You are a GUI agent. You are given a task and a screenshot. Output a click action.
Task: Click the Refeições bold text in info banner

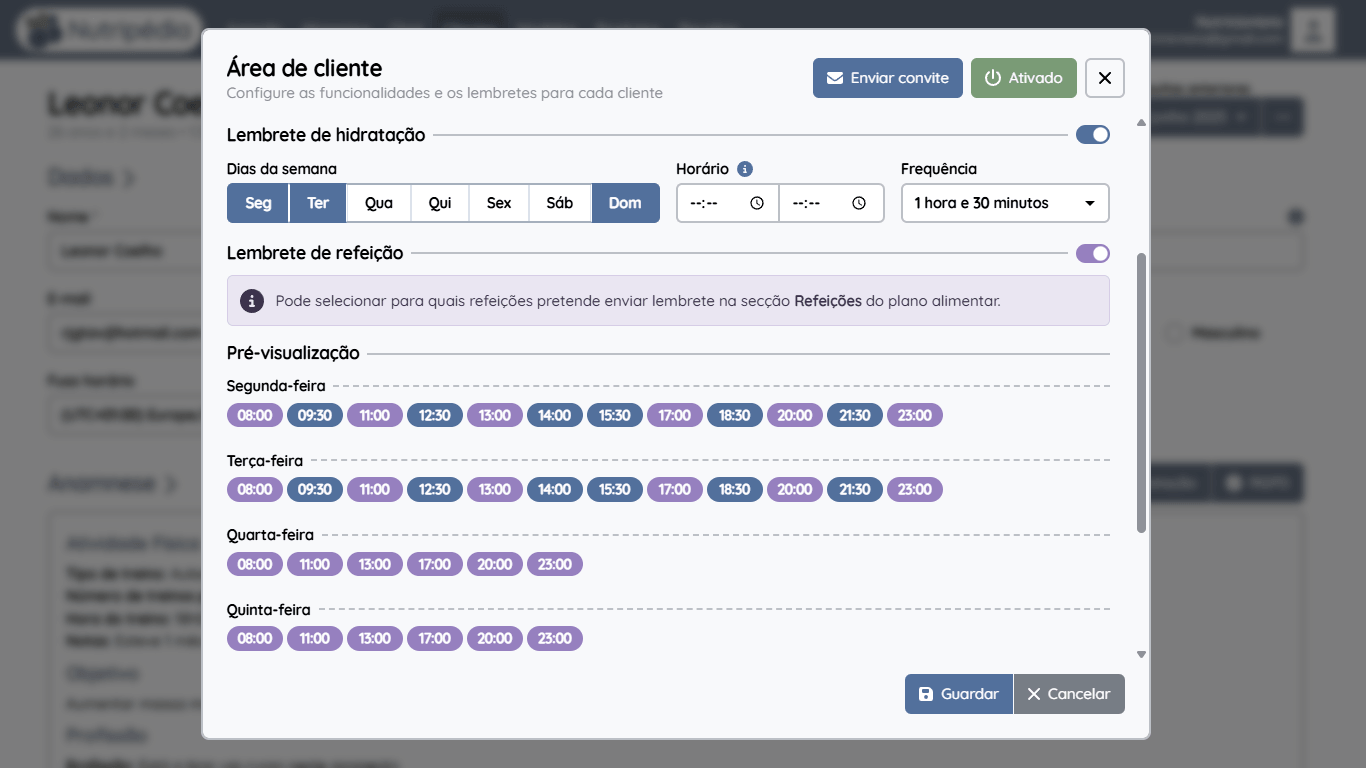click(828, 300)
